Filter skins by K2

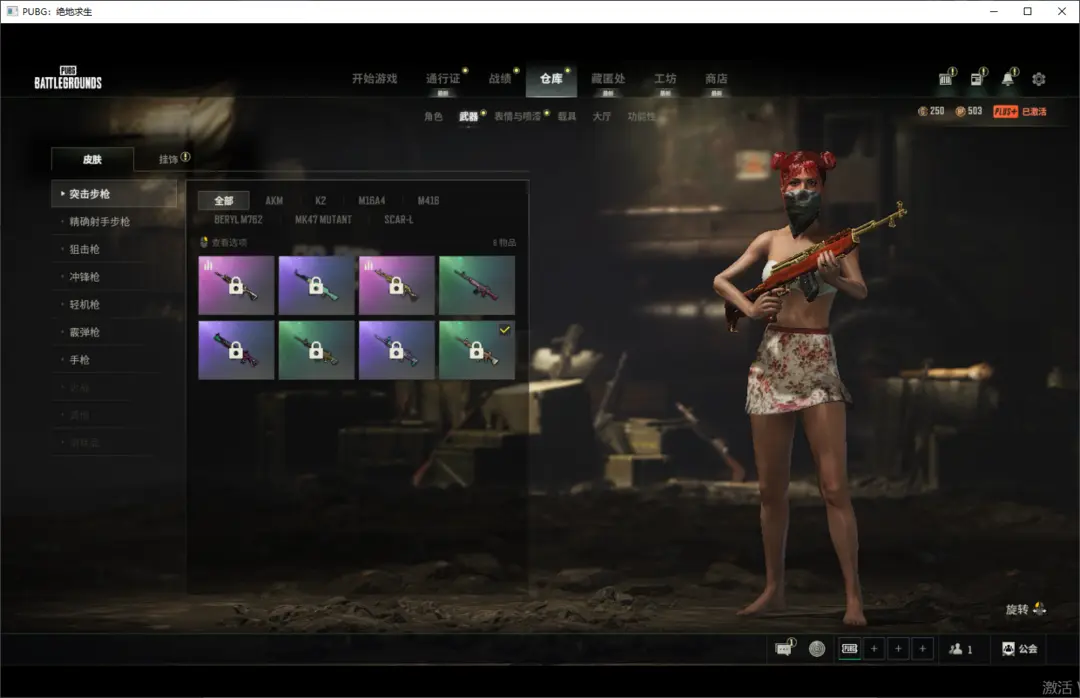click(320, 201)
